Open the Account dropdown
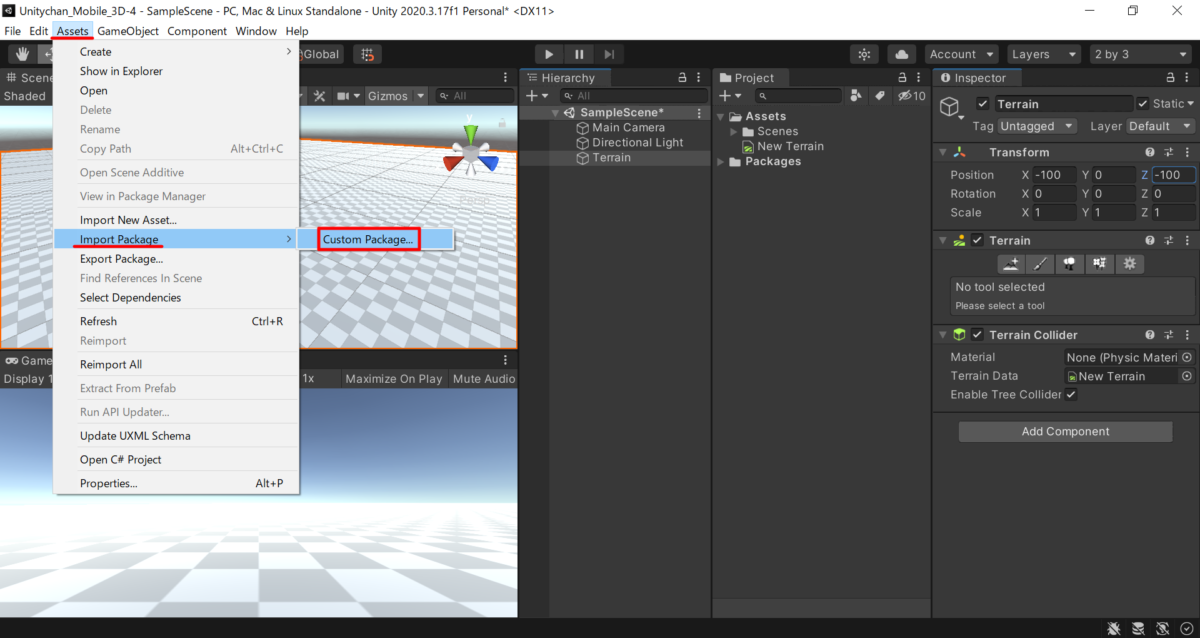This screenshot has width=1200, height=638. 961,54
